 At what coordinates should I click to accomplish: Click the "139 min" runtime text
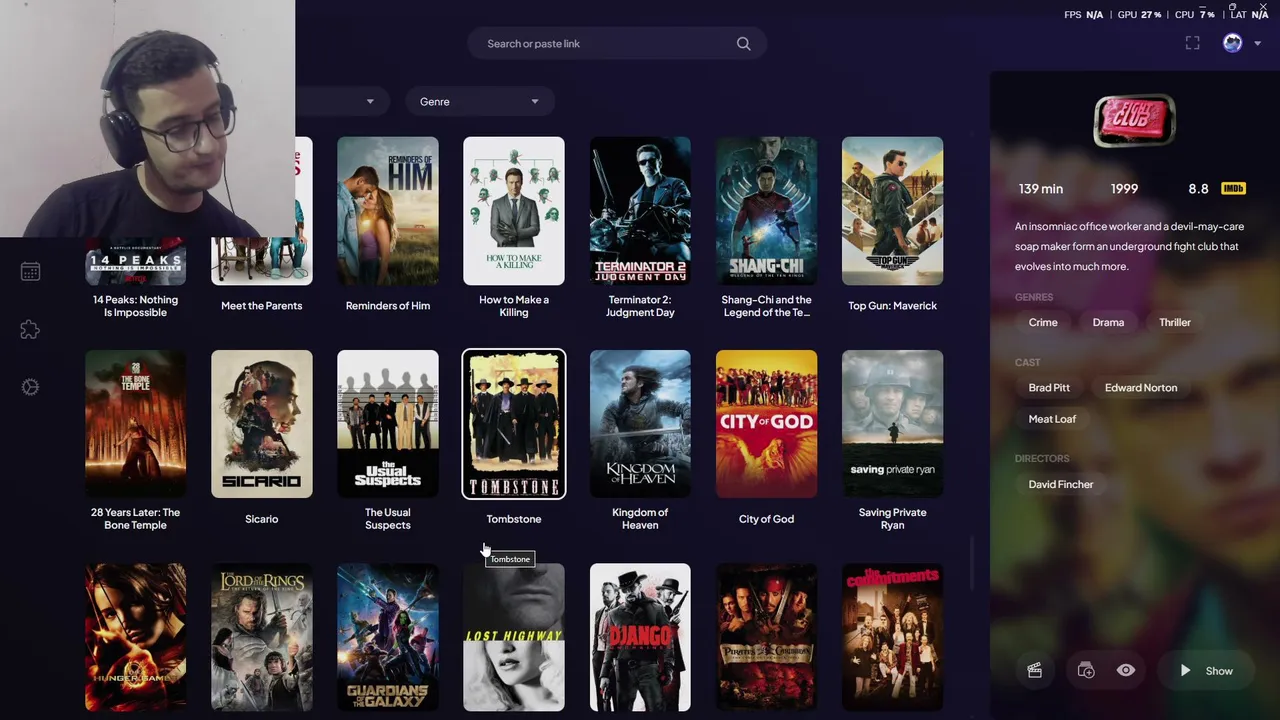coord(1041,189)
